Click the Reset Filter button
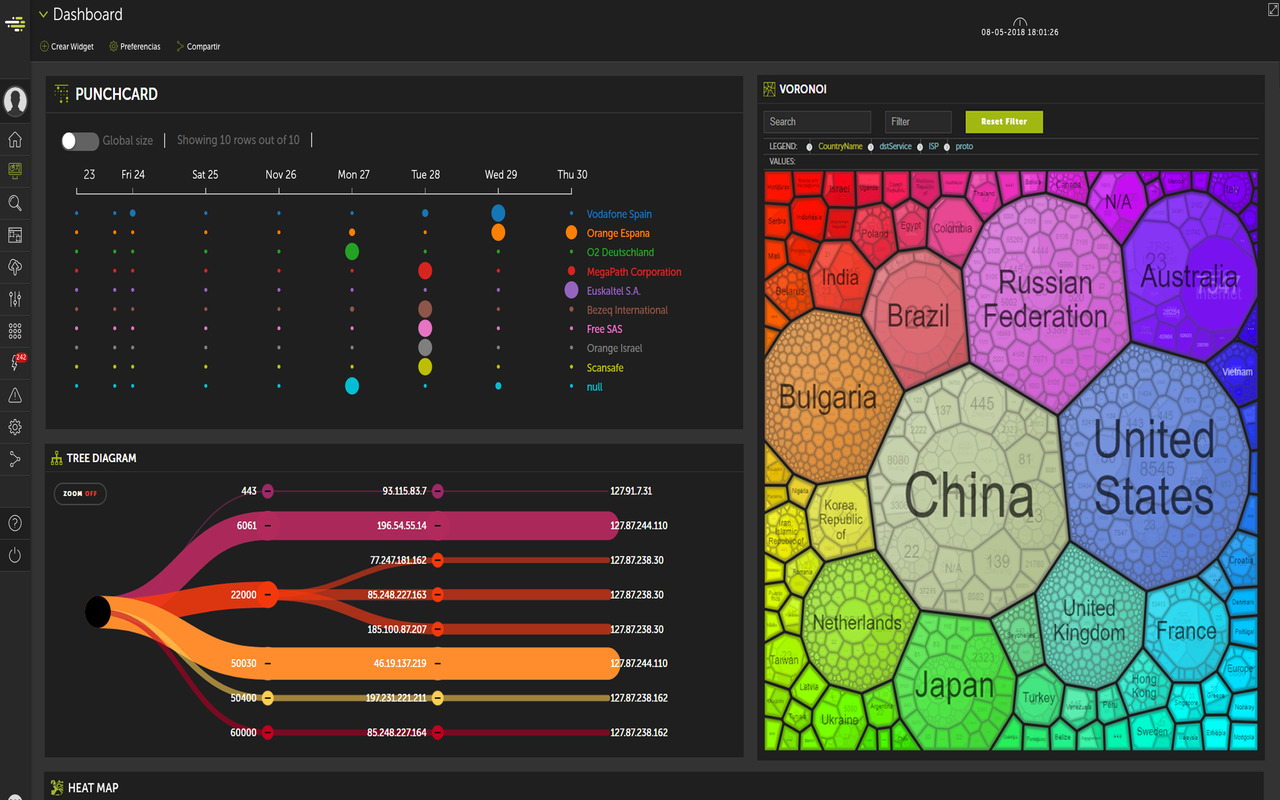 [x=1004, y=122]
